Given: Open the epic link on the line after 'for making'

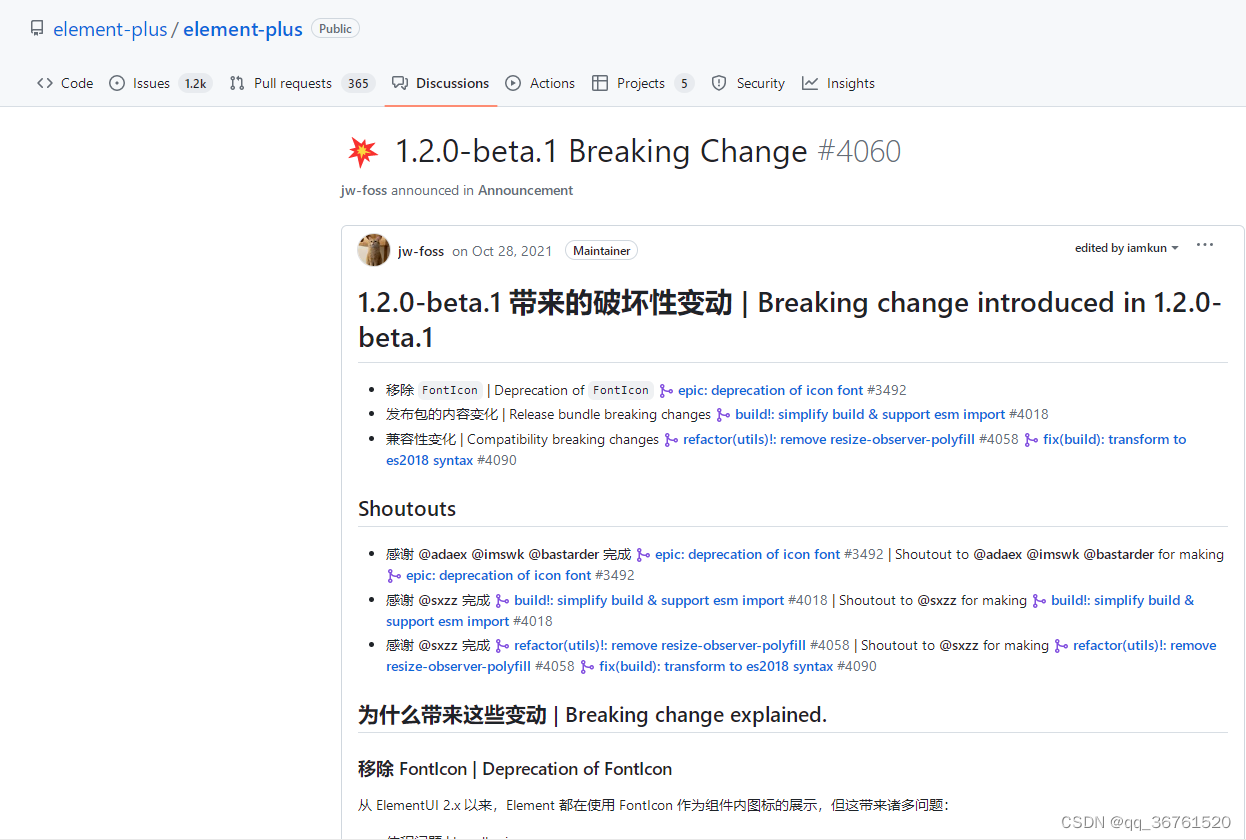Looking at the screenshot, I should click(x=498, y=575).
